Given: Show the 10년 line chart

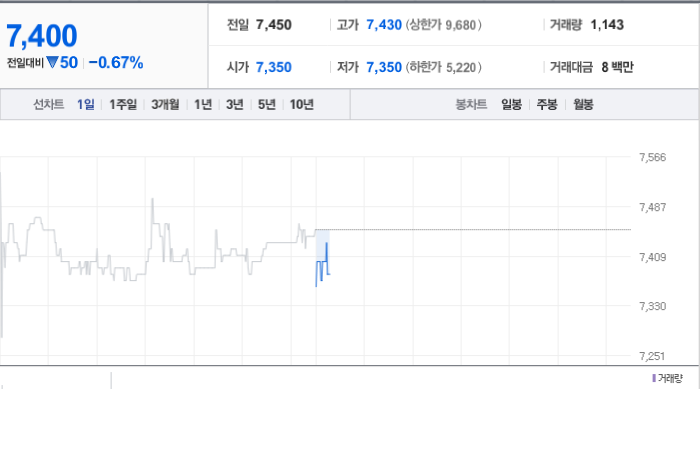Looking at the screenshot, I should click(301, 104).
